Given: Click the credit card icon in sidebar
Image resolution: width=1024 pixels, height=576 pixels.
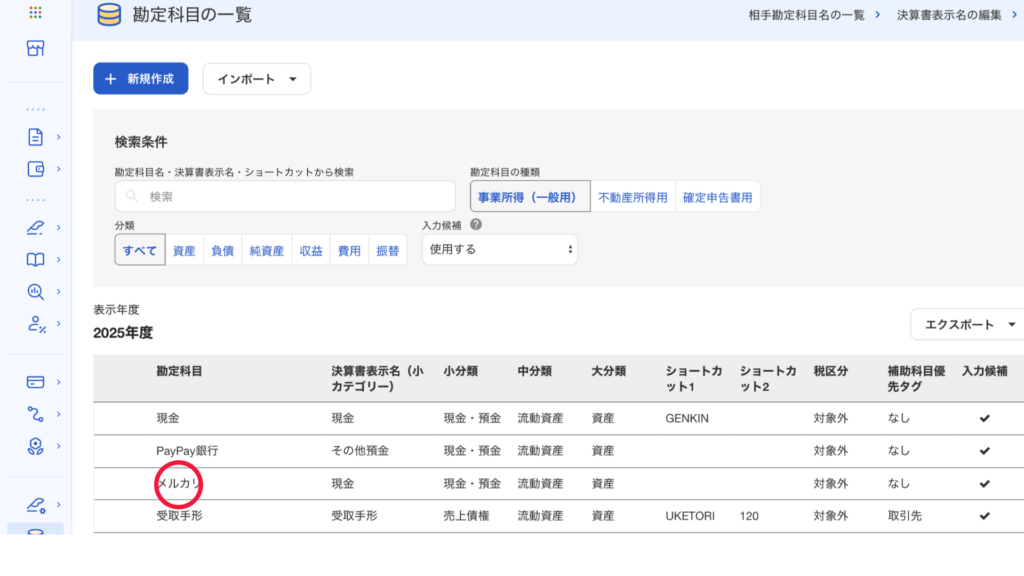Looking at the screenshot, I should [35, 382].
